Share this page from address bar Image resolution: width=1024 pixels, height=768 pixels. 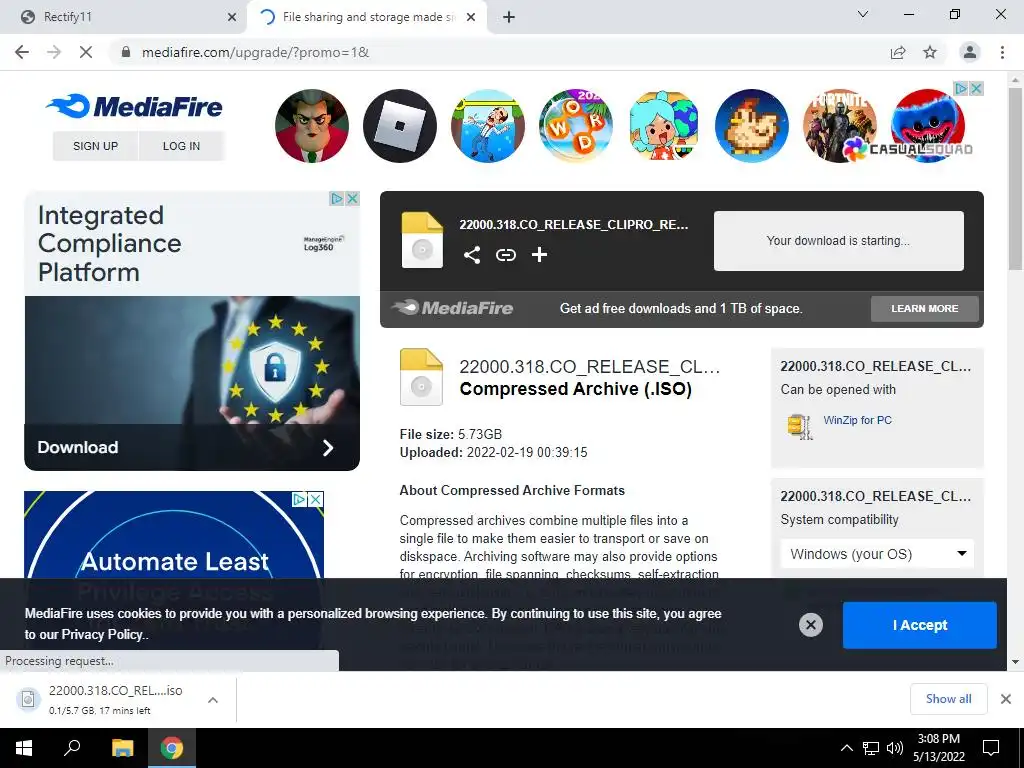pyautogui.click(x=898, y=52)
